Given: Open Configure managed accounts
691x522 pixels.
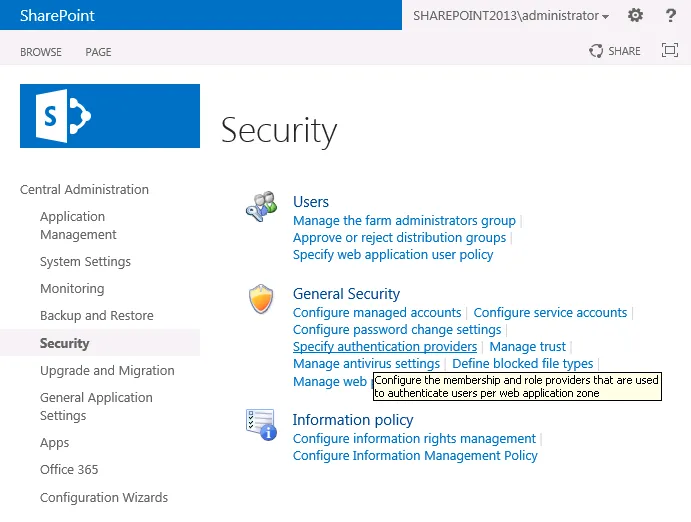Looking at the screenshot, I should tap(377, 312).
